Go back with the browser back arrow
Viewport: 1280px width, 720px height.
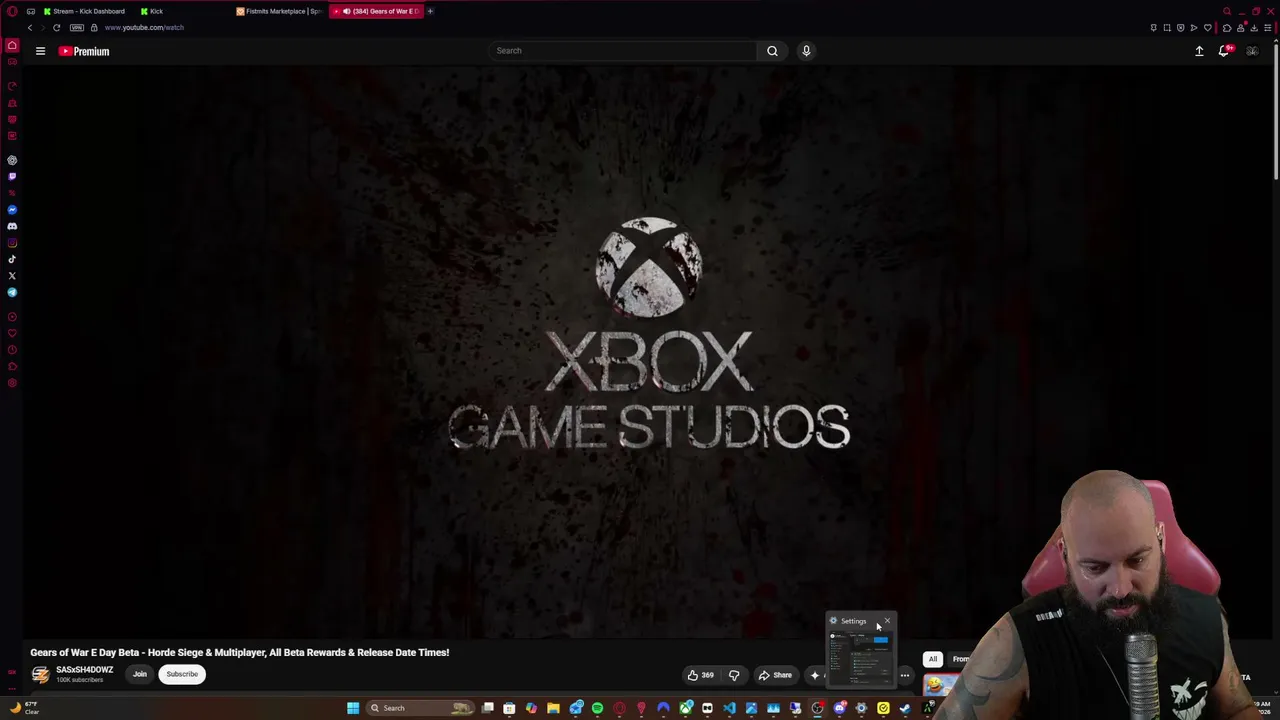pos(30,28)
